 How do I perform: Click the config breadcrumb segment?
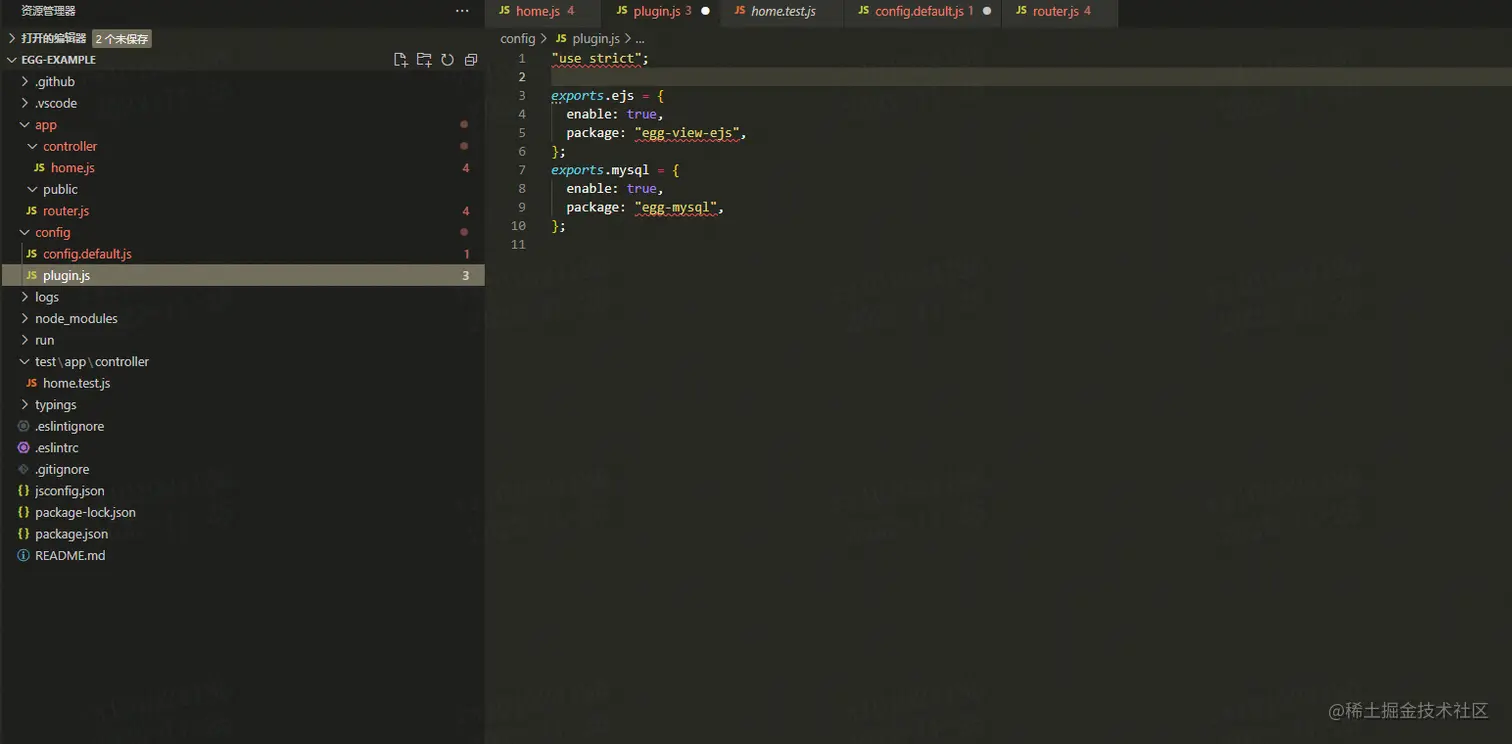point(518,38)
